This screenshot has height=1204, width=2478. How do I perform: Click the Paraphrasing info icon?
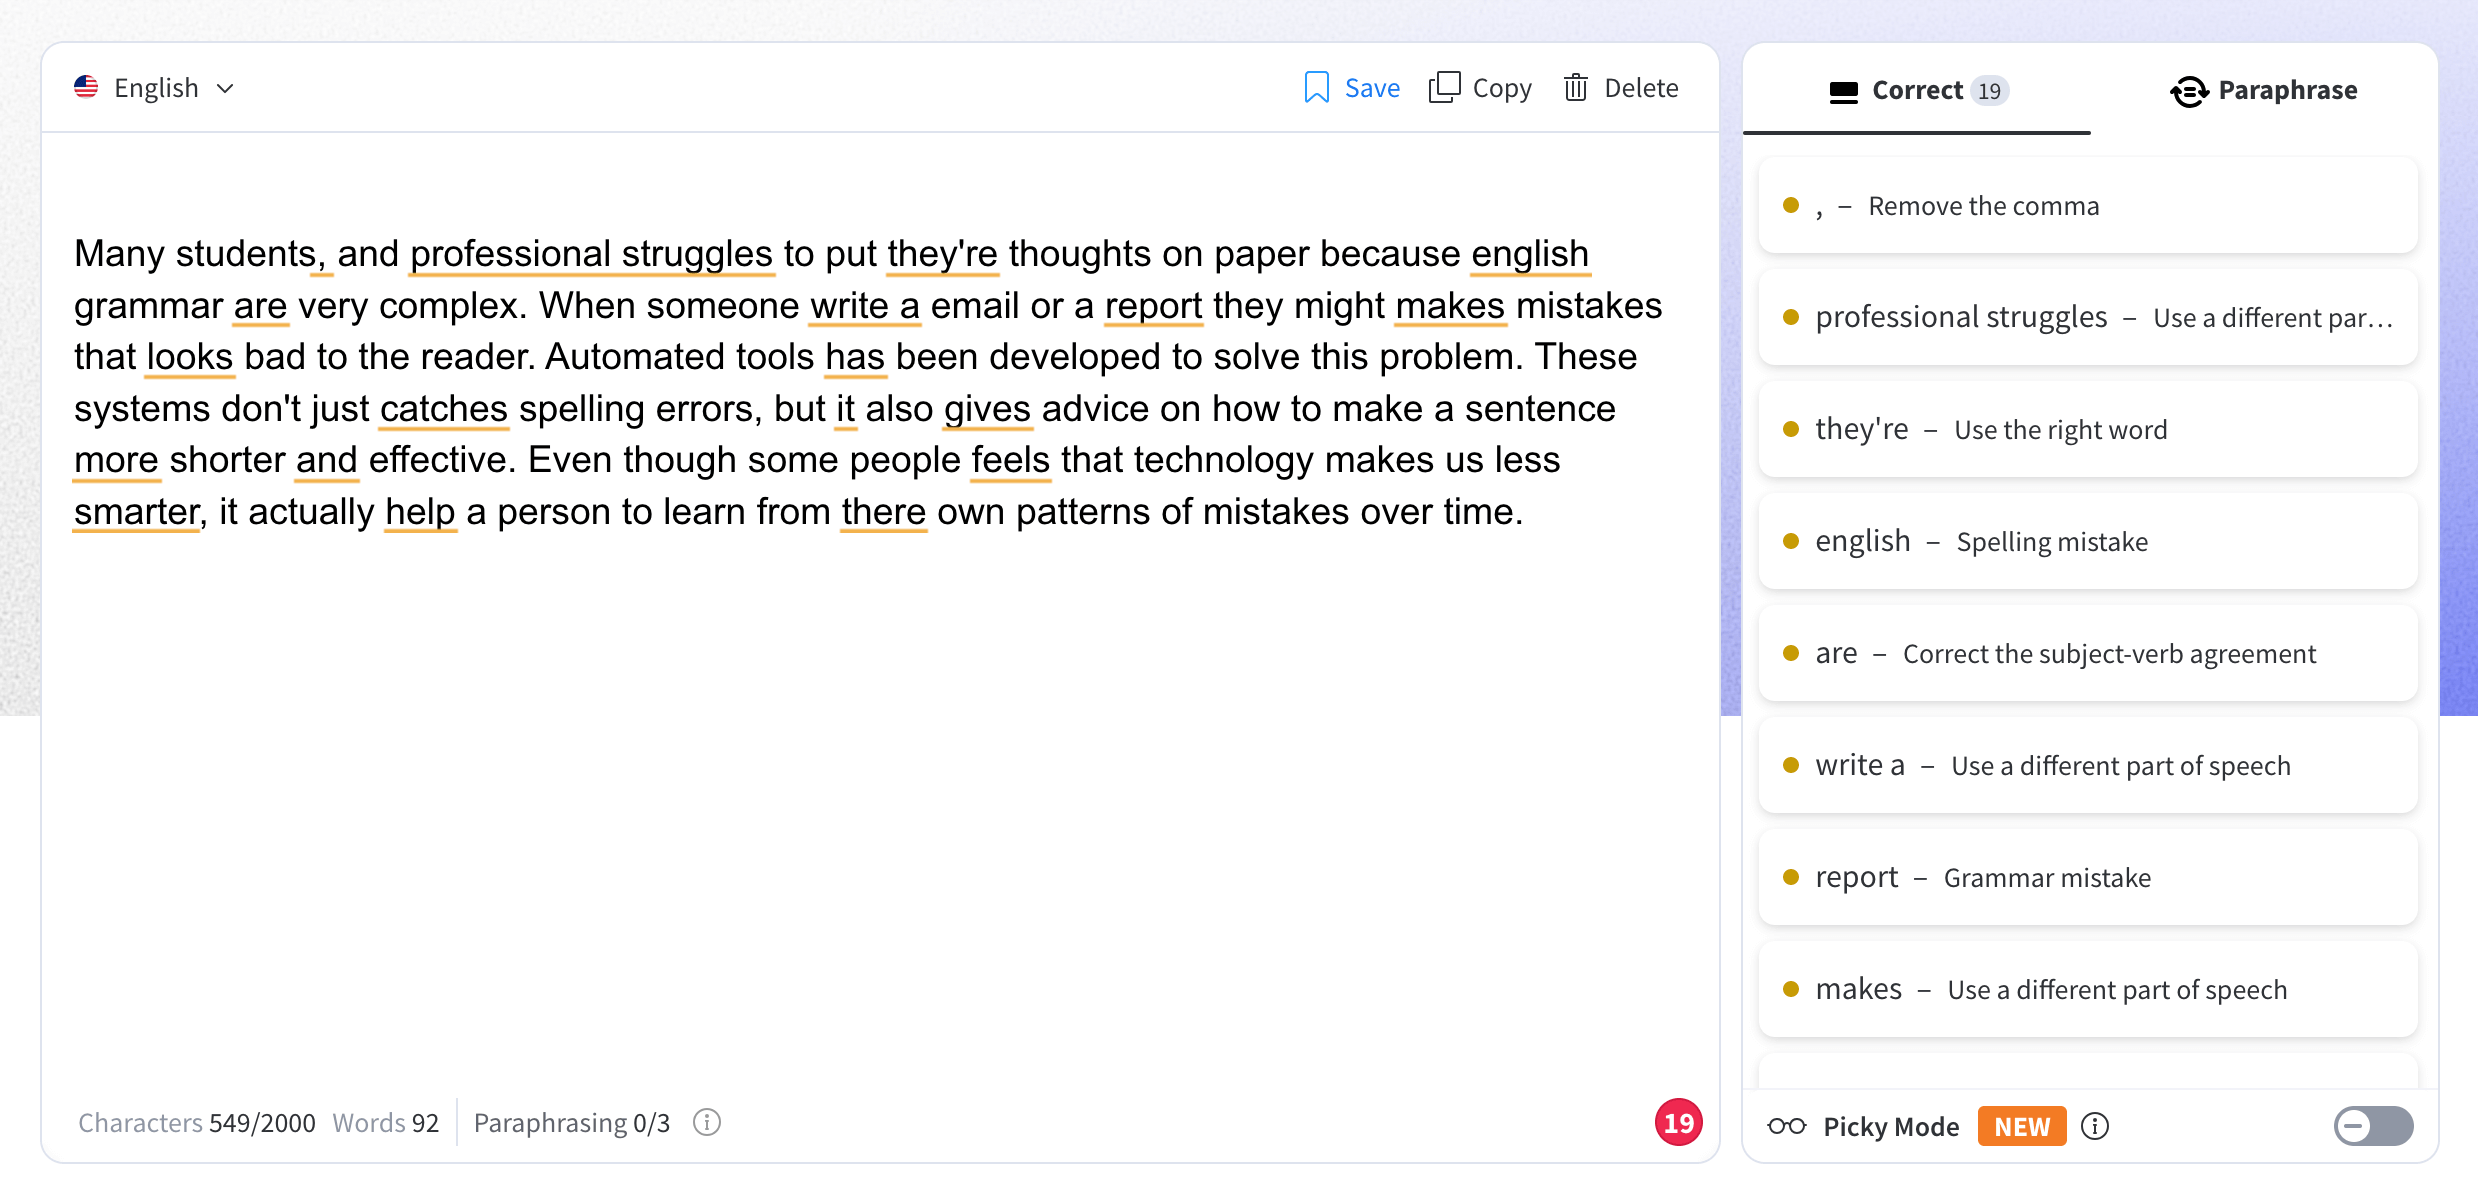pyautogui.click(x=707, y=1122)
